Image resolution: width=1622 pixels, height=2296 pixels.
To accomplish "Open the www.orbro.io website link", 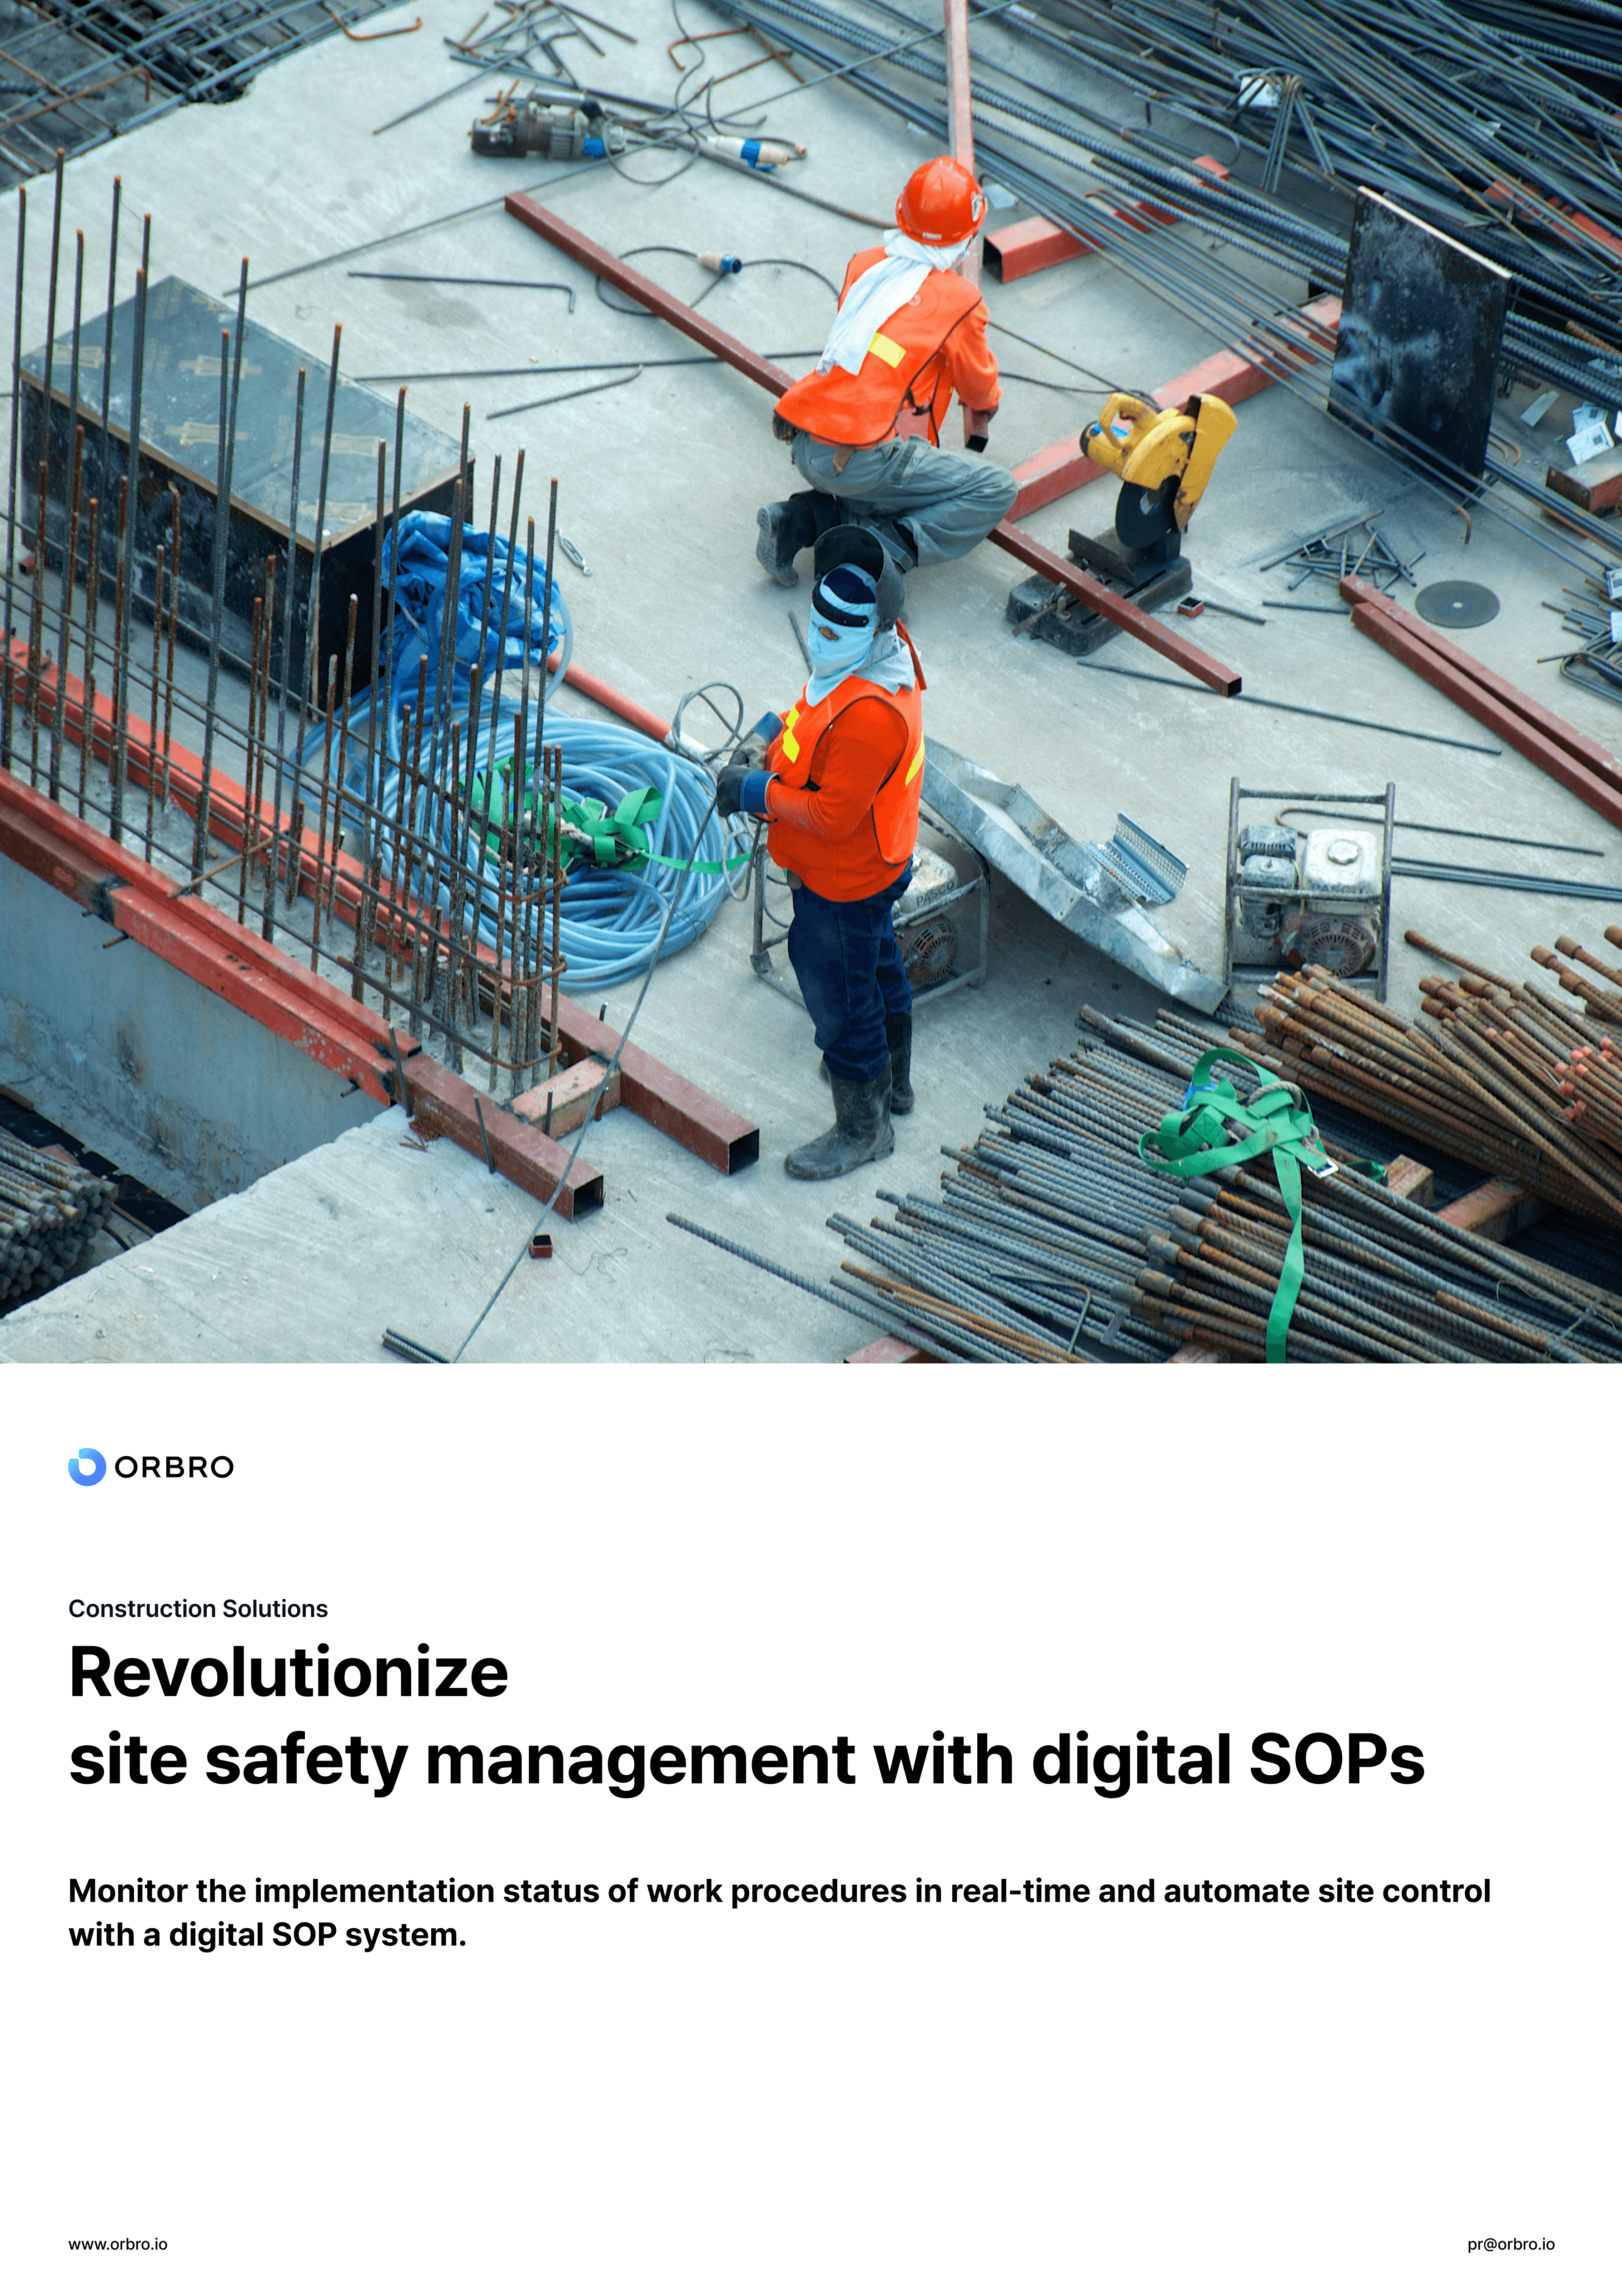I will click(x=118, y=2244).
